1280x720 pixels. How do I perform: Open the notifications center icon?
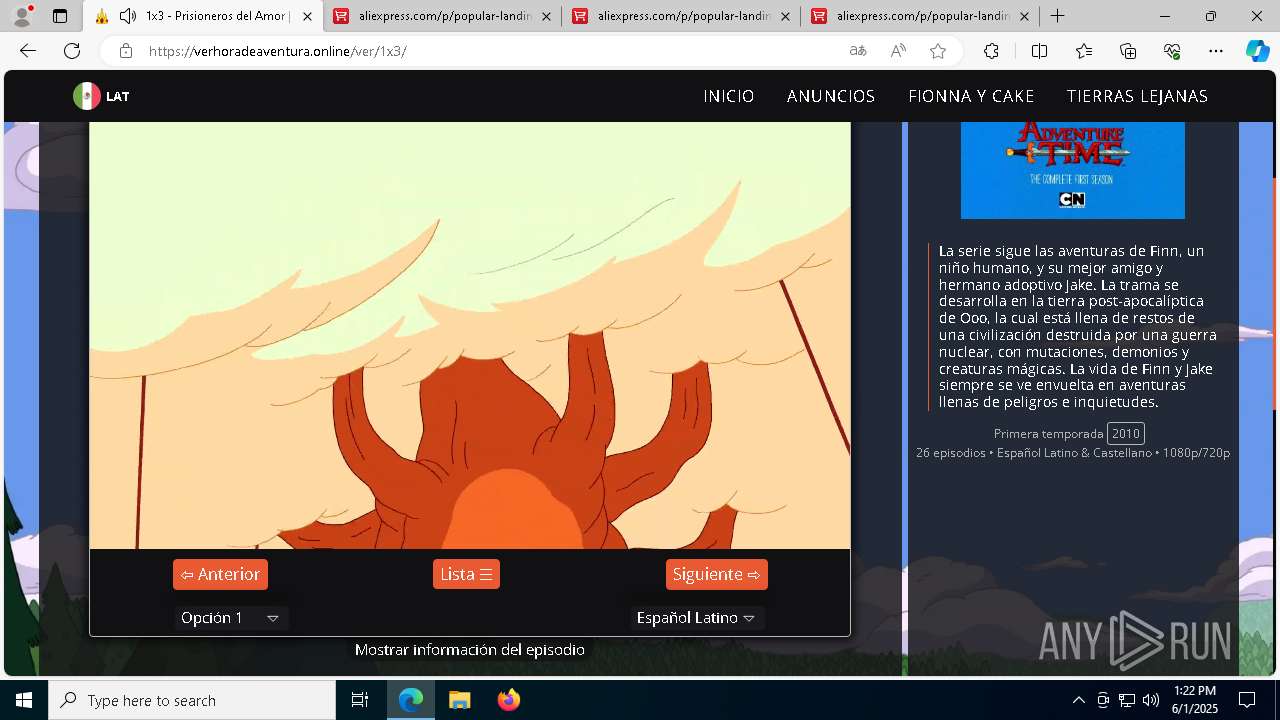tap(1247, 700)
